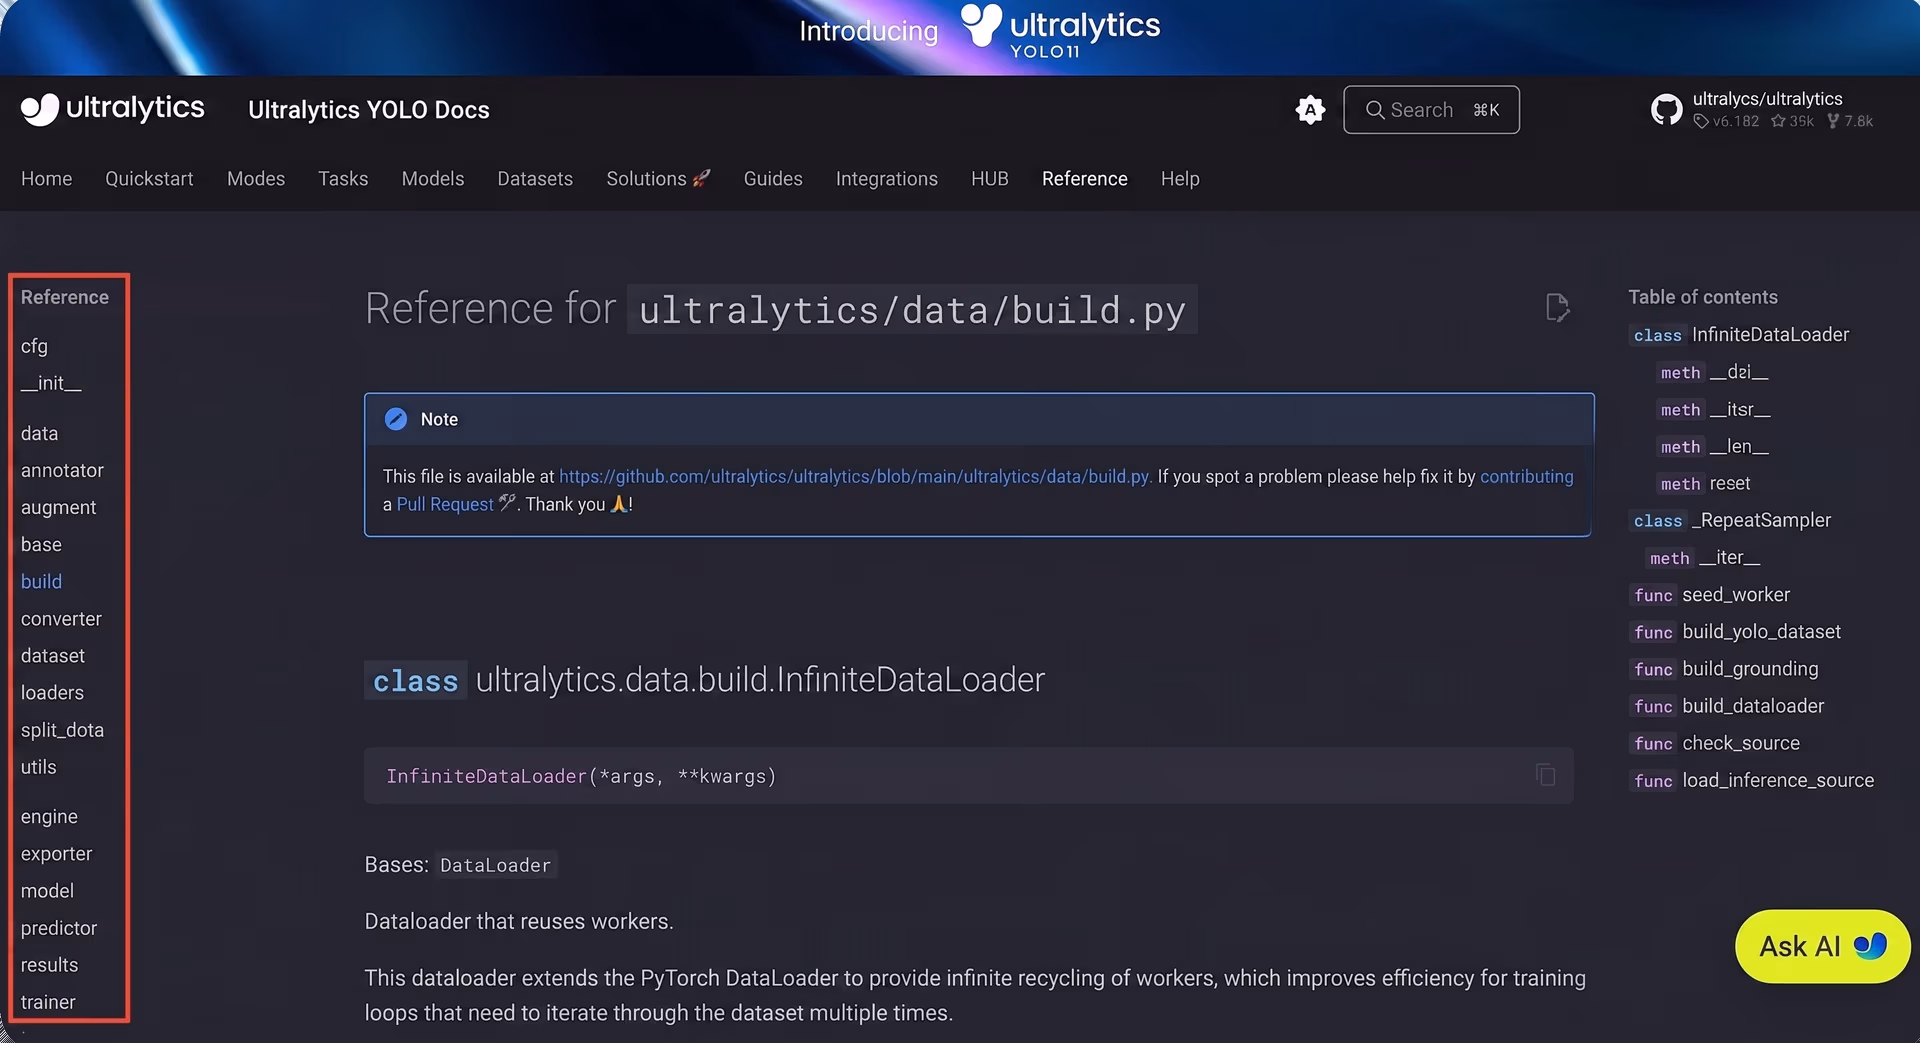Click the 35k stars count
Screen dimensions: 1920x1043
point(1792,121)
